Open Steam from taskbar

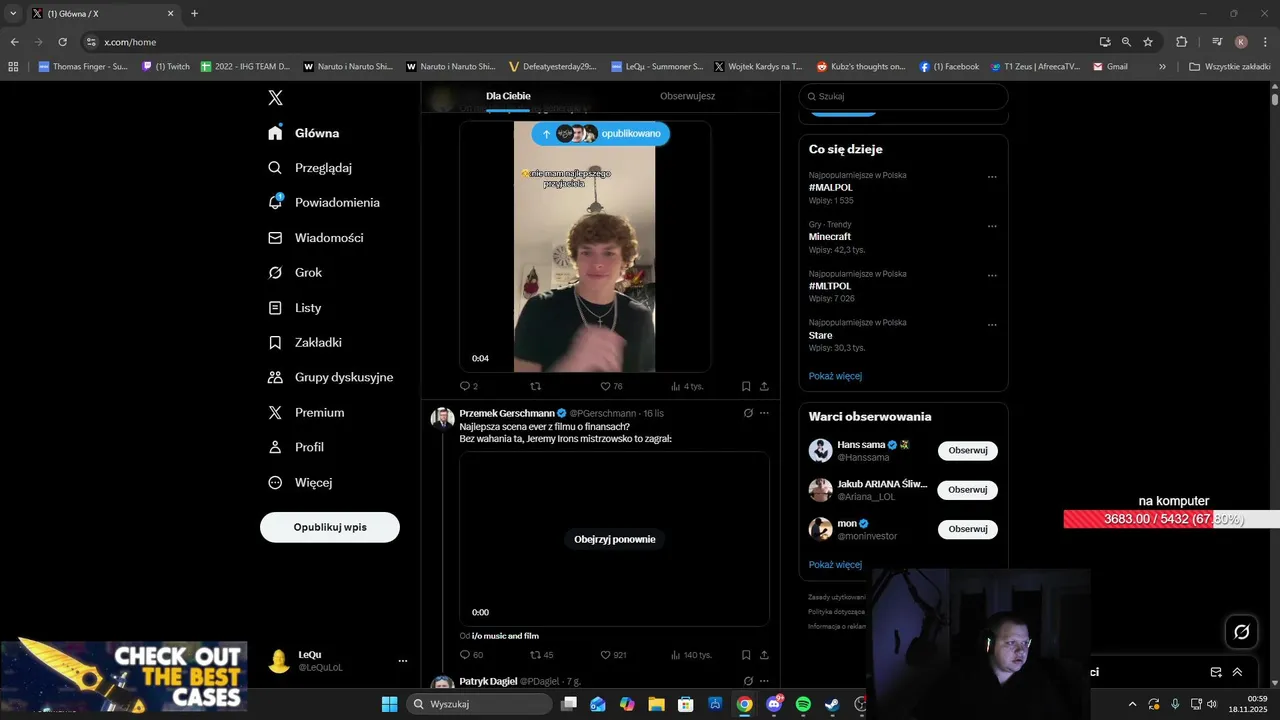pos(832,704)
